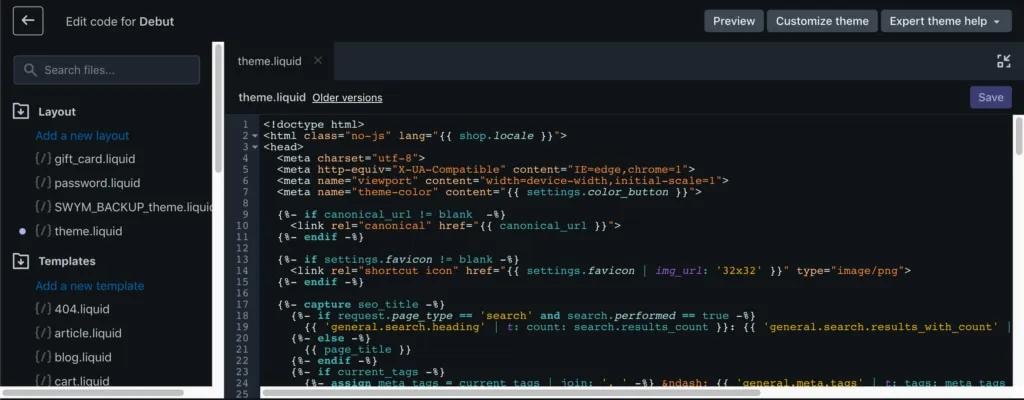This screenshot has height=400, width=1024.
Task: Collapse editor with the fullscreen toggle icon
Action: pos(1004,61)
